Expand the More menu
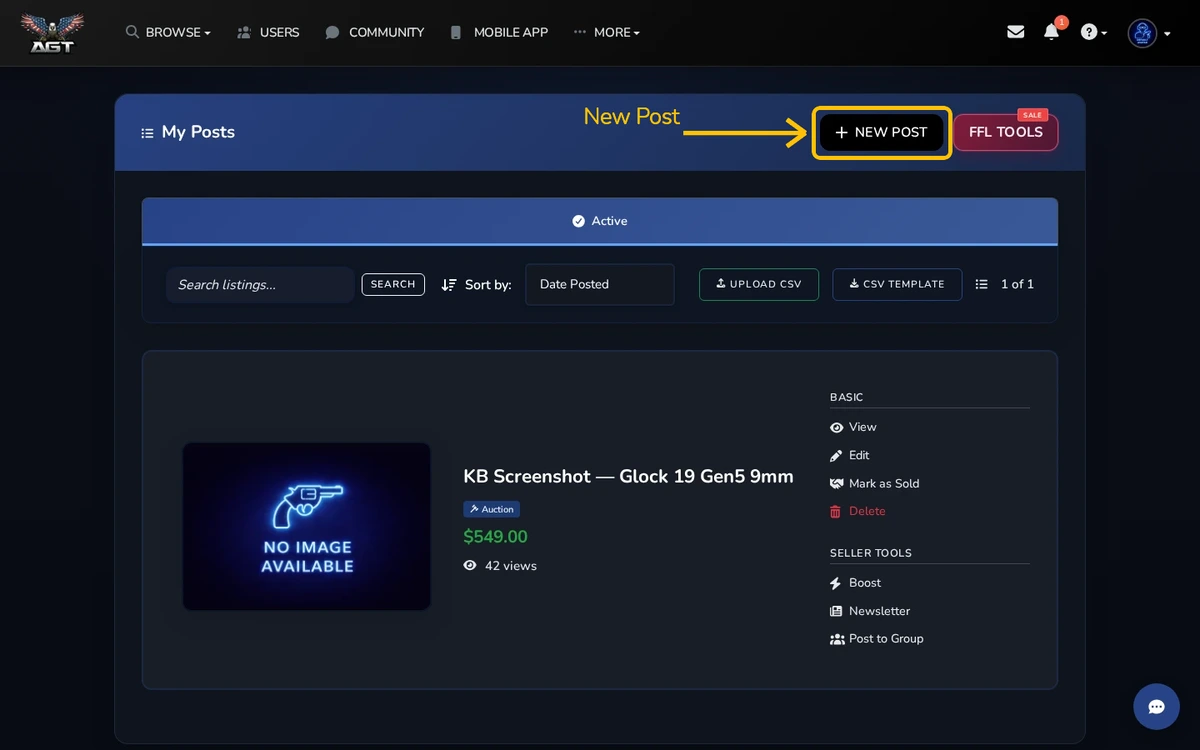This screenshot has width=1200, height=750. [x=607, y=32]
